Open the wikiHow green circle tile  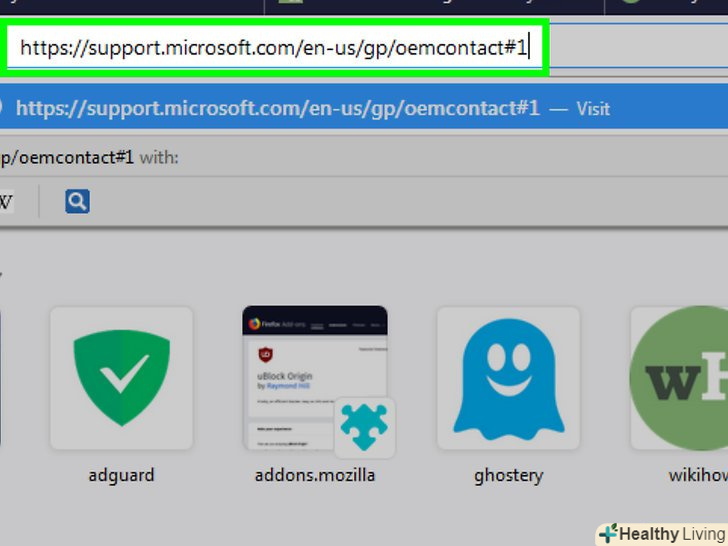coord(679,378)
